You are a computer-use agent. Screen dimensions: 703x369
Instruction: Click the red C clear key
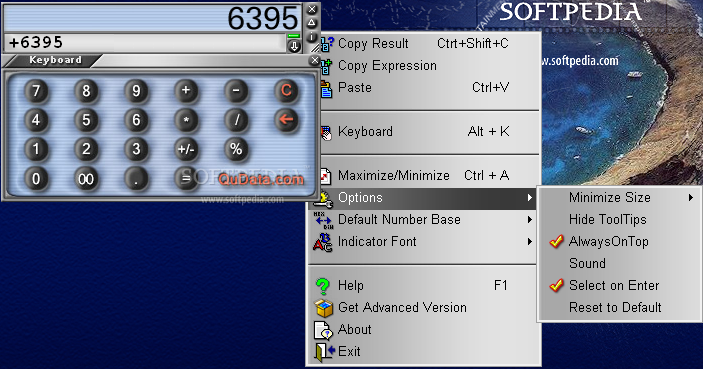point(286,91)
